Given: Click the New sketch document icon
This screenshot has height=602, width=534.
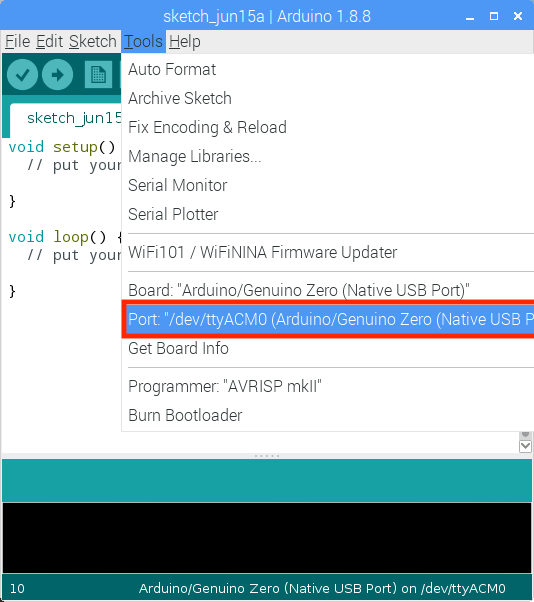Looking at the screenshot, I should point(98,75).
